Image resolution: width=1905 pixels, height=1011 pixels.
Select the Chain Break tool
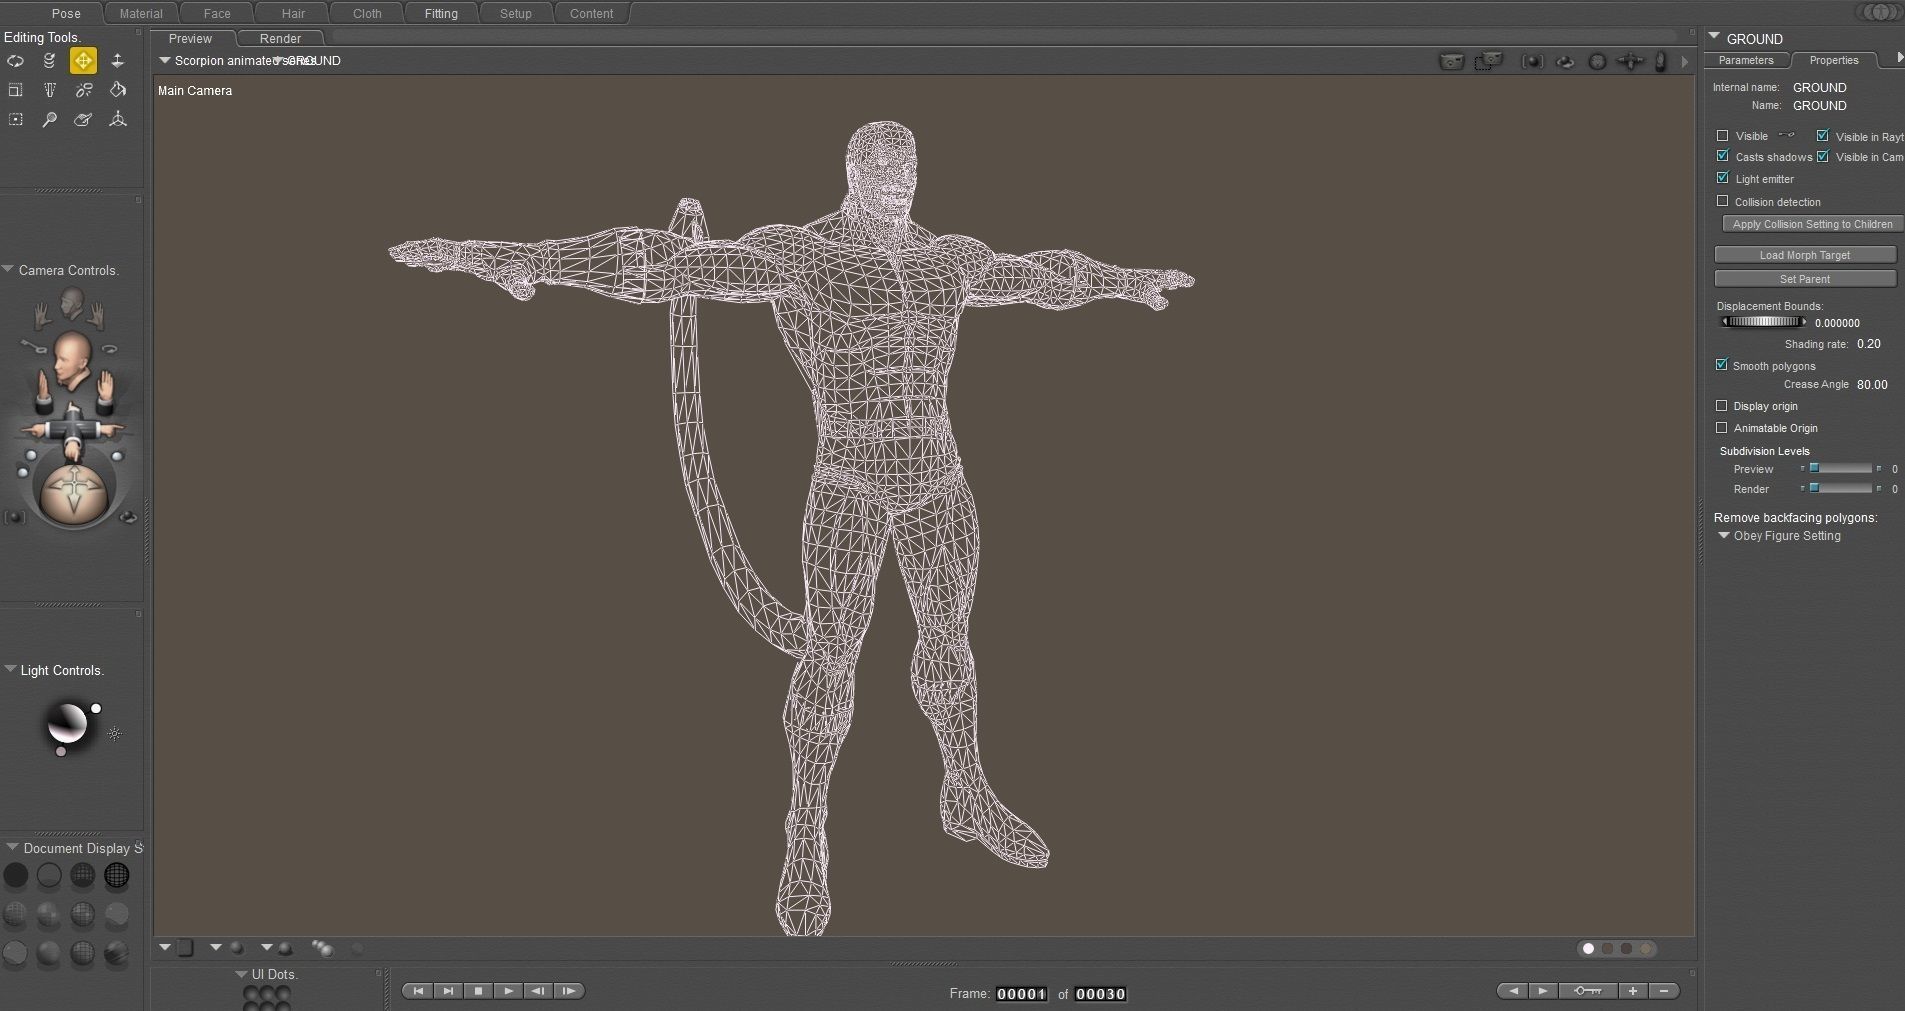click(x=83, y=90)
